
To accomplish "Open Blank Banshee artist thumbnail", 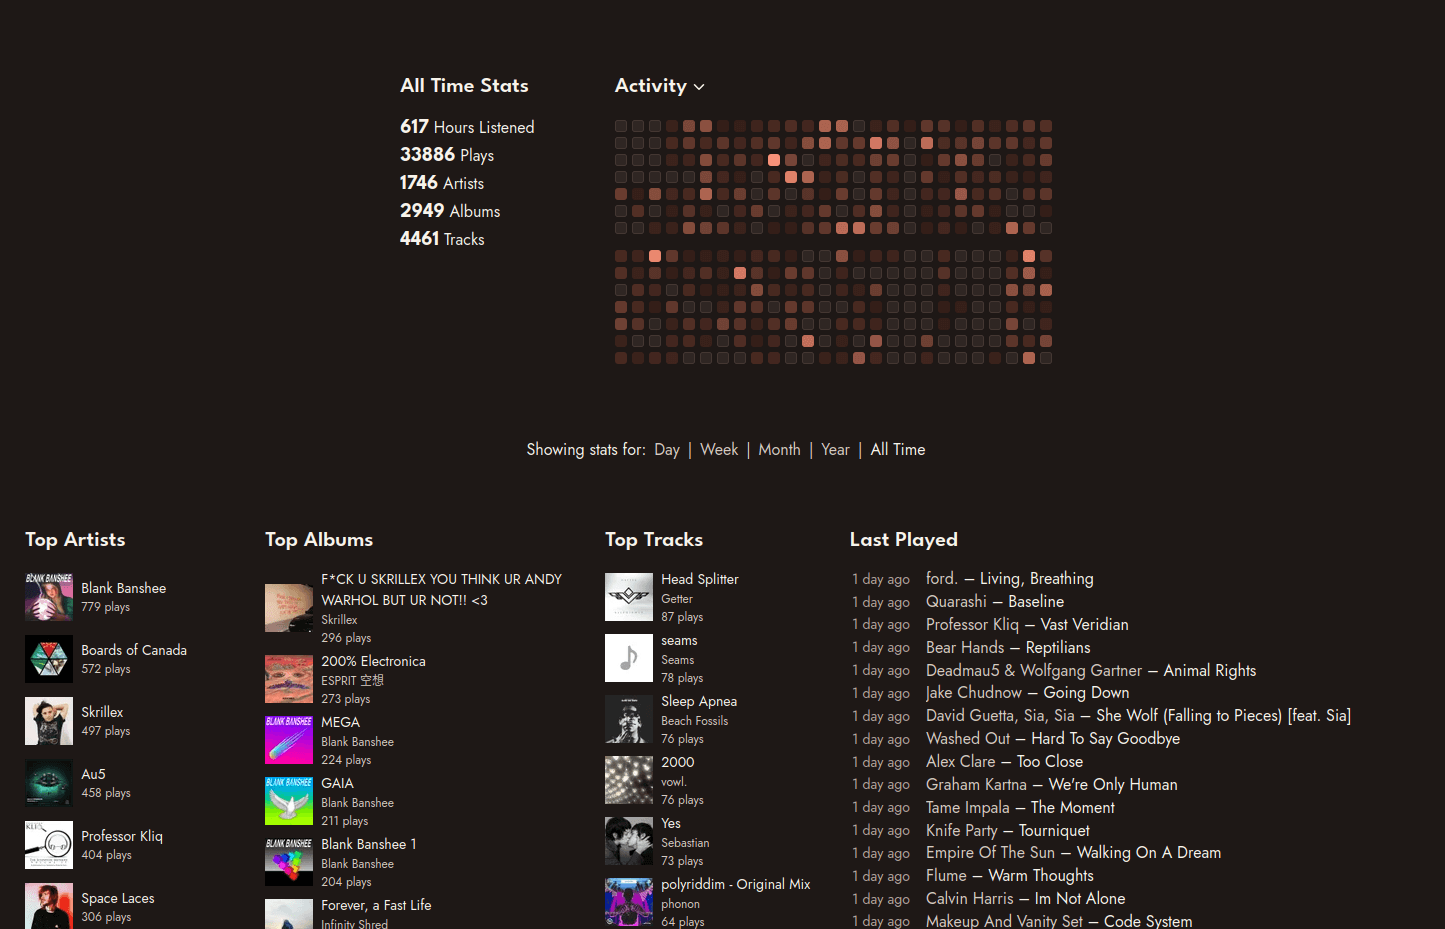I will pos(49,596).
